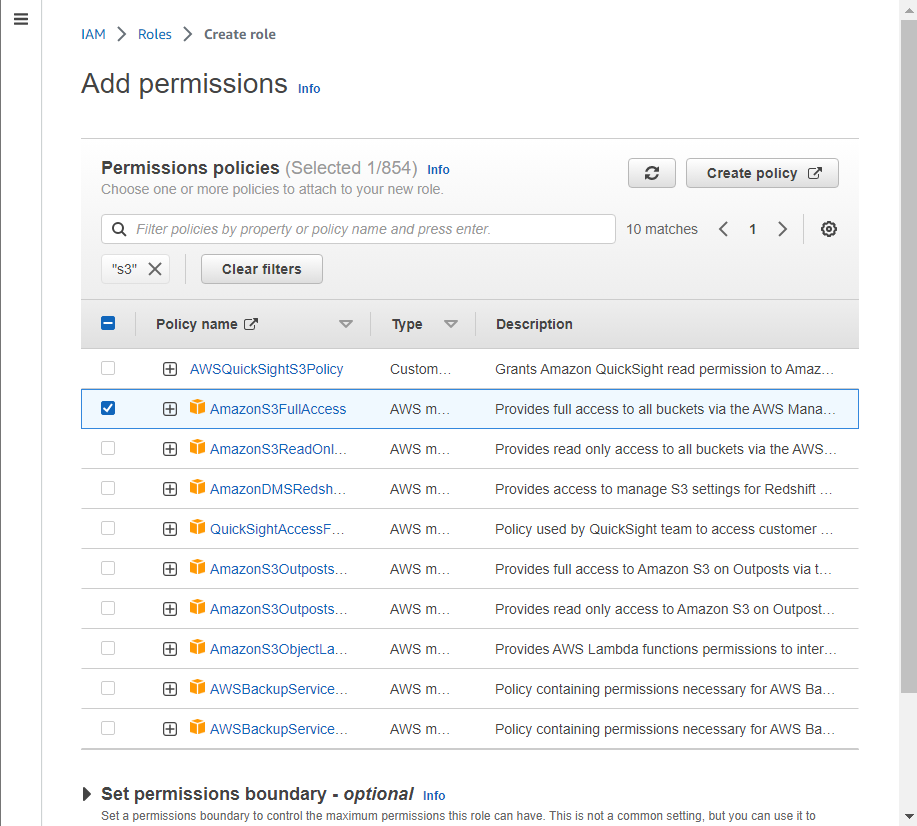This screenshot has width=917, height=826.
Task: Expand the AmazonS3ReadOnly policy details
Action: tap(169, 448)
